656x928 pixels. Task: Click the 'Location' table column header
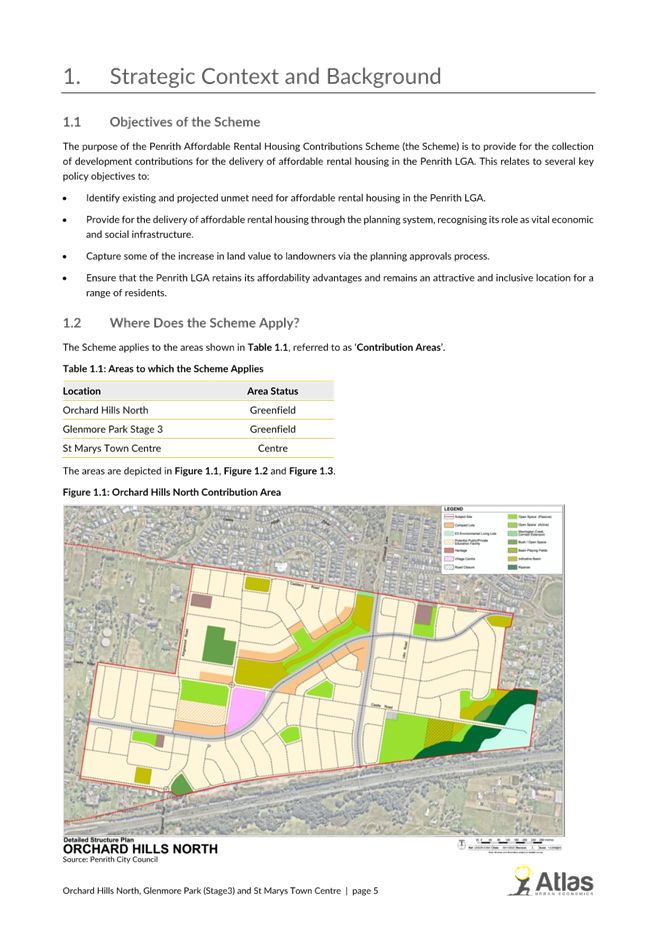[x=82, y=391]
